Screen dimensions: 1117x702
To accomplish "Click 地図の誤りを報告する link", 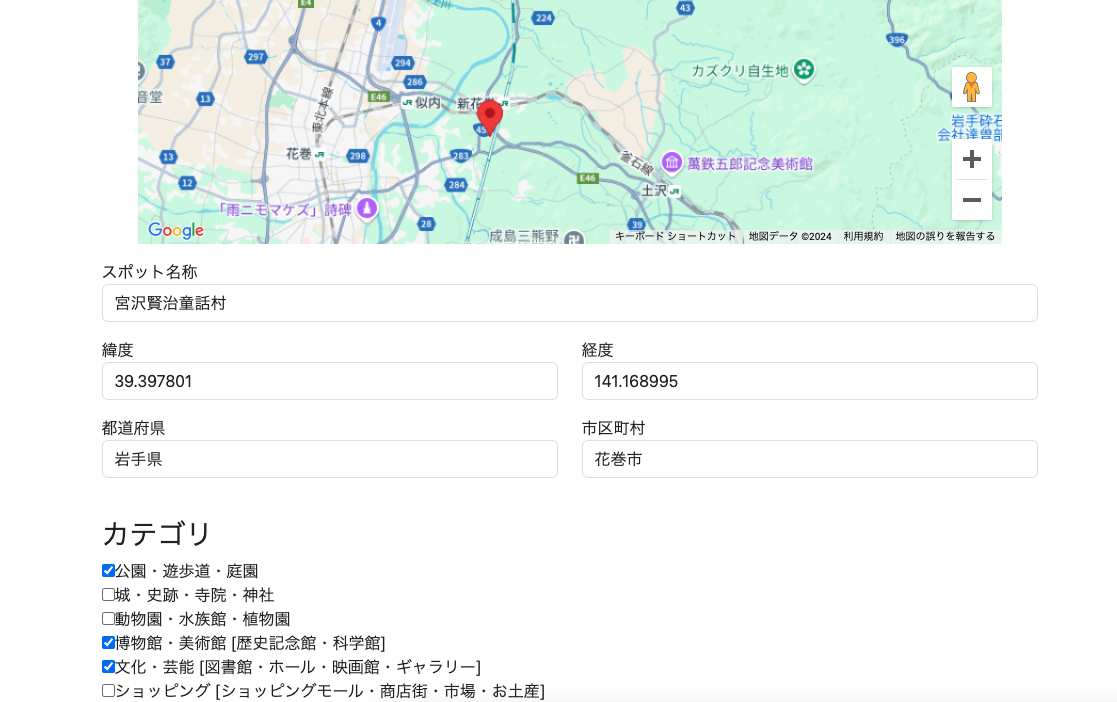I will (x=945, y=236).
